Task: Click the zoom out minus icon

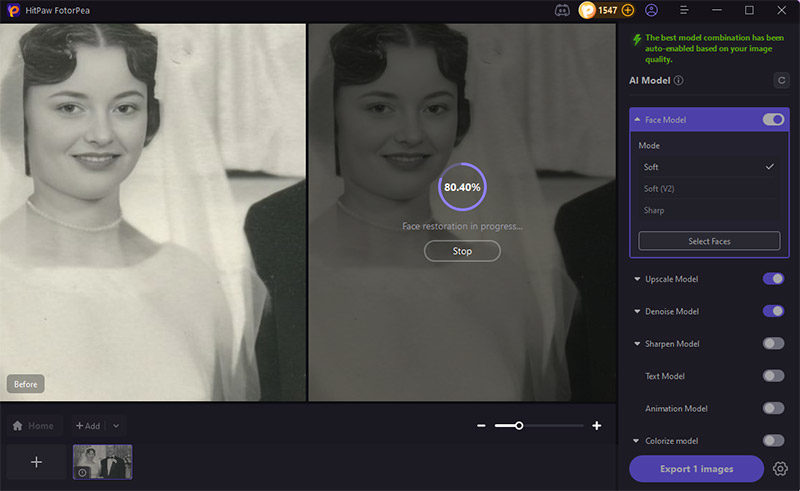Action: click(481, 426)
